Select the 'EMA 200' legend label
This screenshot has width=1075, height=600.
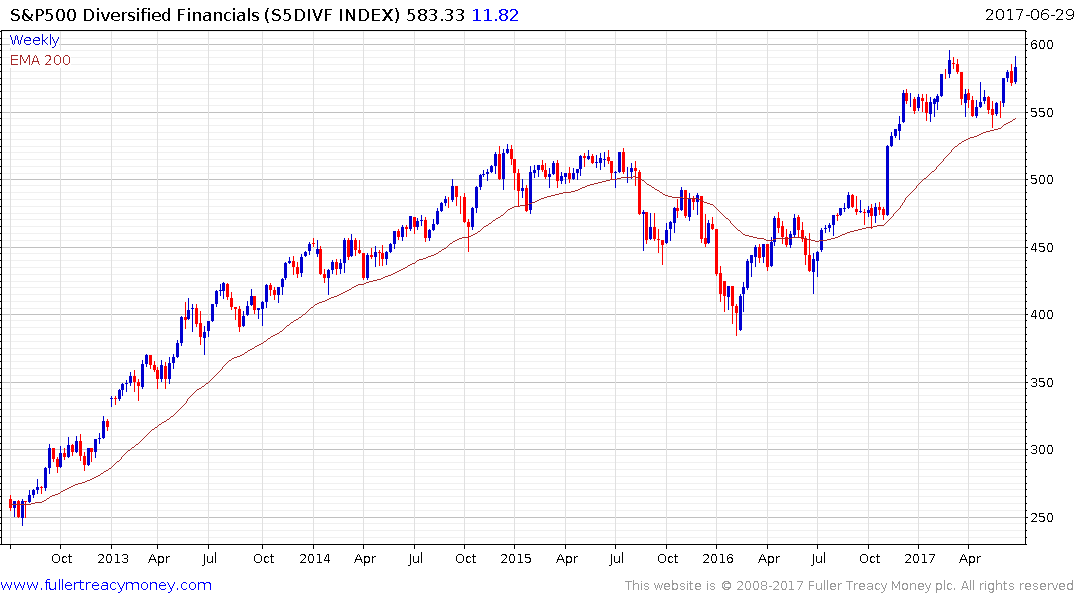(40, 60)
